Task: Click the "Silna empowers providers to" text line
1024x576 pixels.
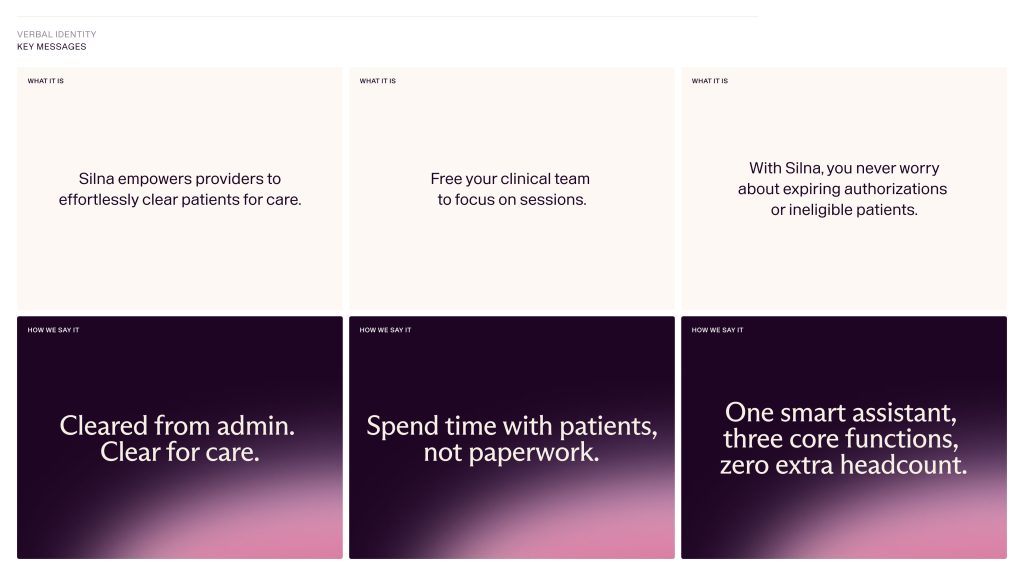Action: (x=180, y=179)
